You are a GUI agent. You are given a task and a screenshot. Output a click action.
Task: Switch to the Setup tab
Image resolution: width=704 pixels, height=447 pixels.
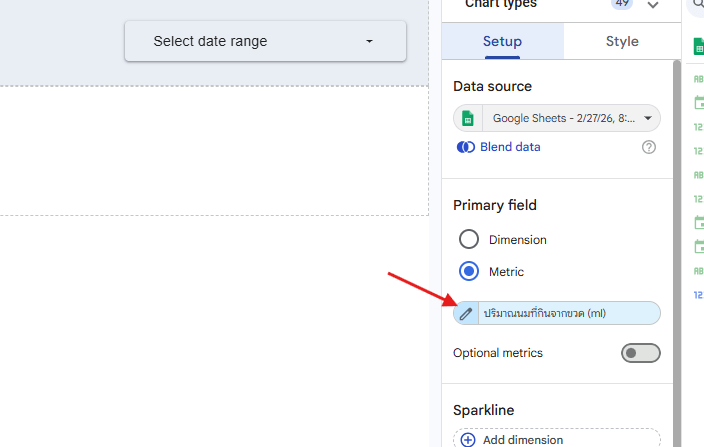502,42
